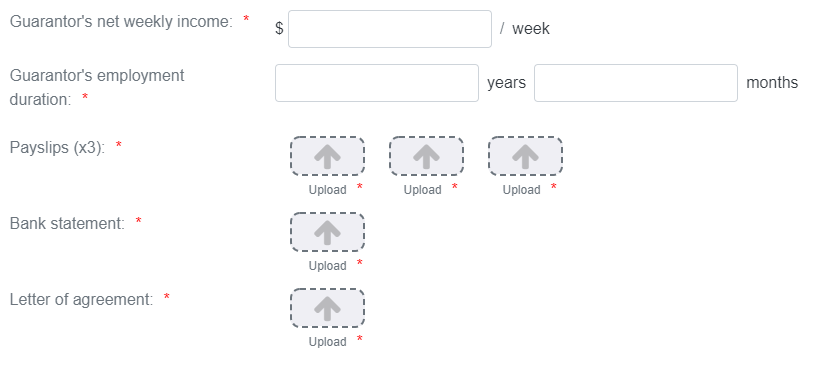Click the Upload text under second payslip
Image resolution: width=815 pixels, height=372 pixels.
click(x=423, y=190)
